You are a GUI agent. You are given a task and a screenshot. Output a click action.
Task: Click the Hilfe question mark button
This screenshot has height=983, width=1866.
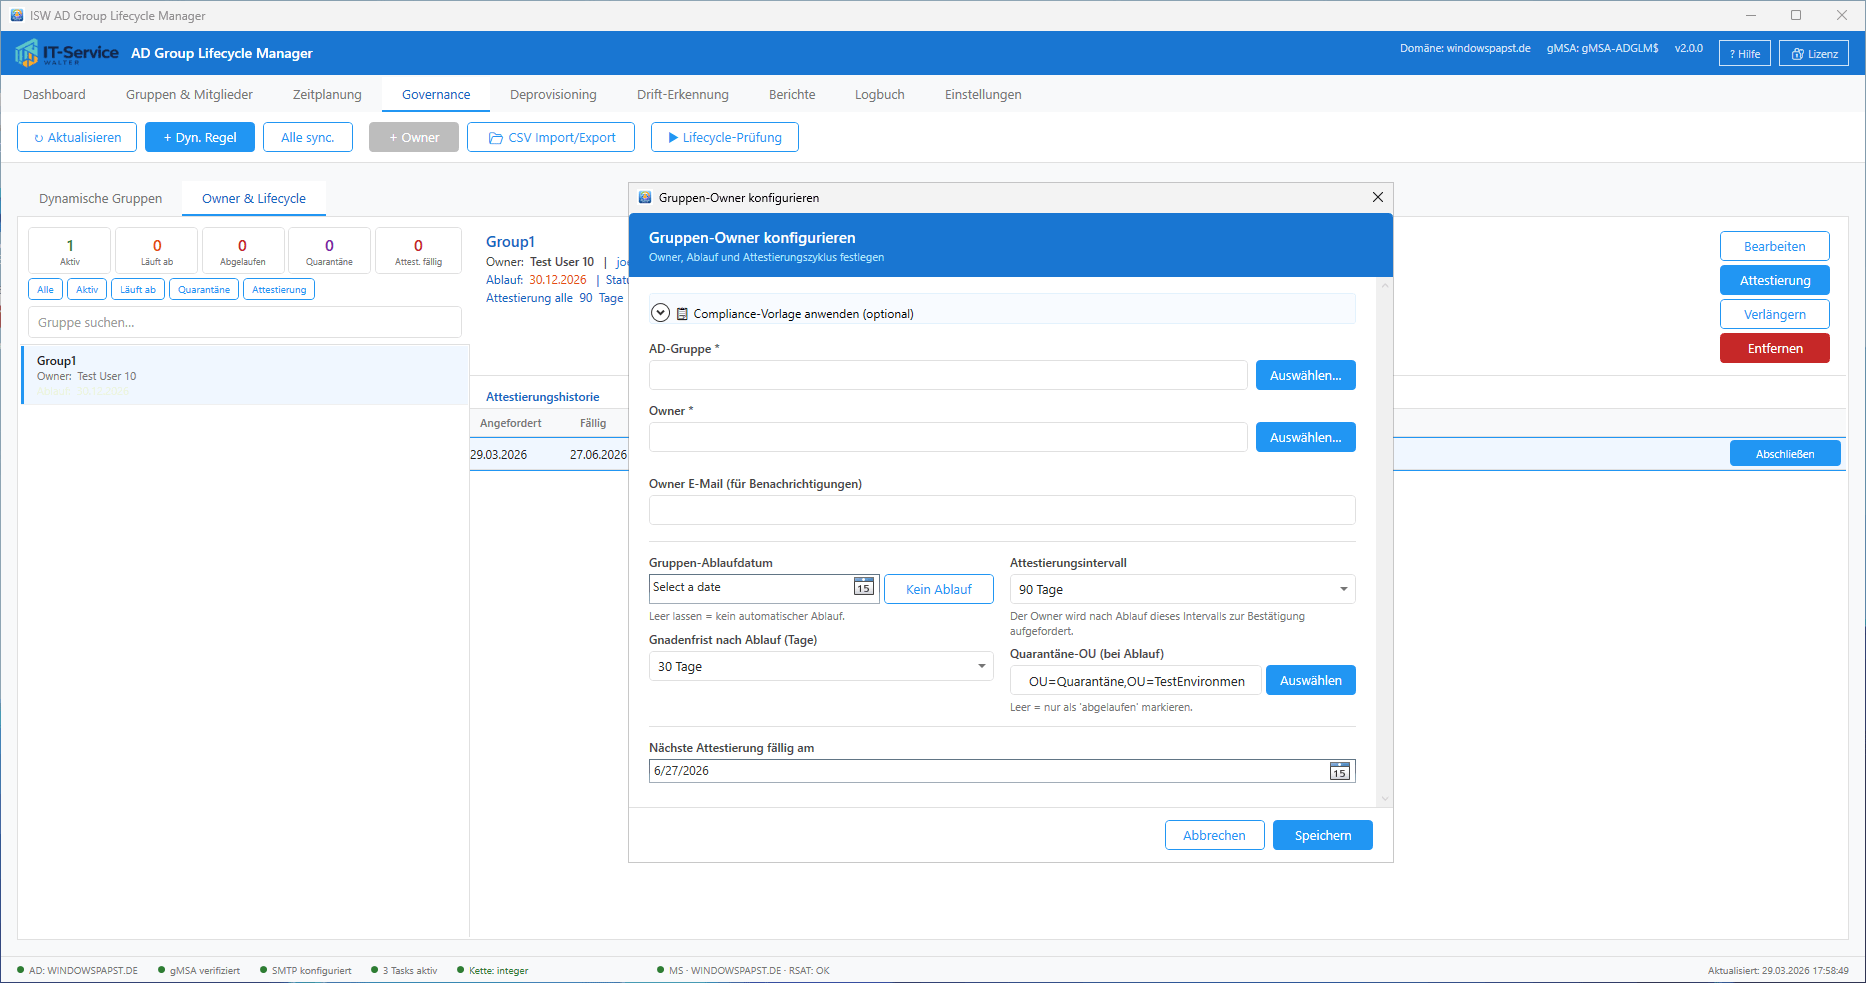click(1744, 54)
